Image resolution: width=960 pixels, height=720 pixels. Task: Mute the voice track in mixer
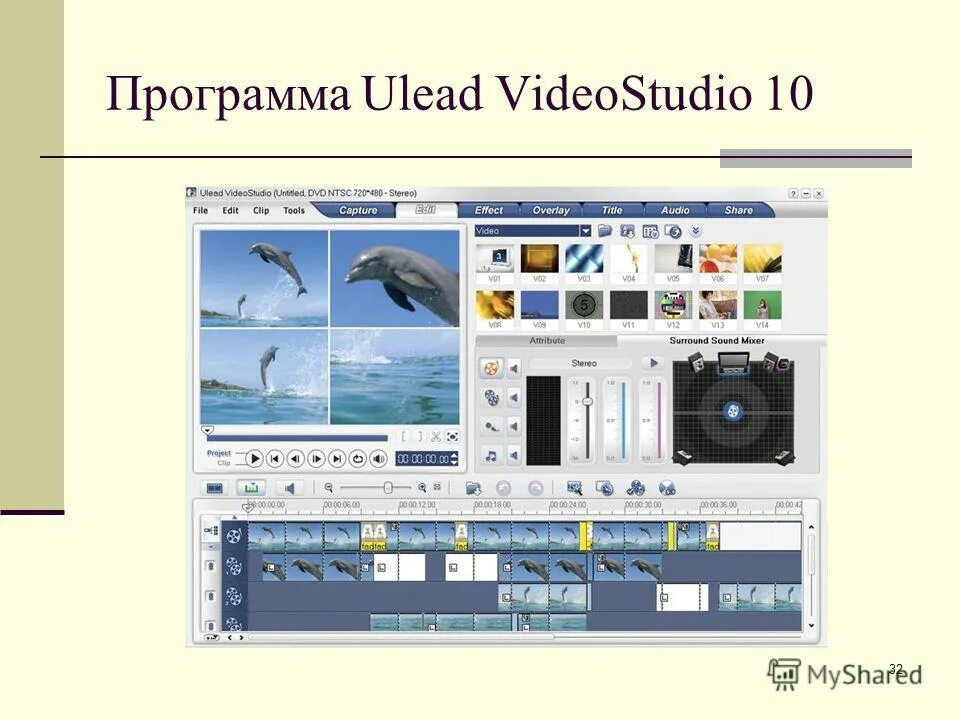514,426
